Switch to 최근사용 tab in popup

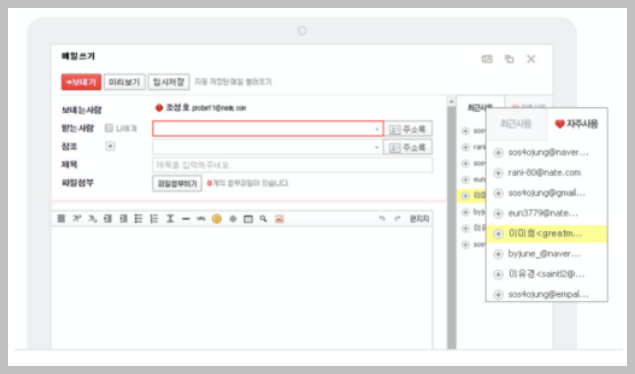click(x=516, y=123)
